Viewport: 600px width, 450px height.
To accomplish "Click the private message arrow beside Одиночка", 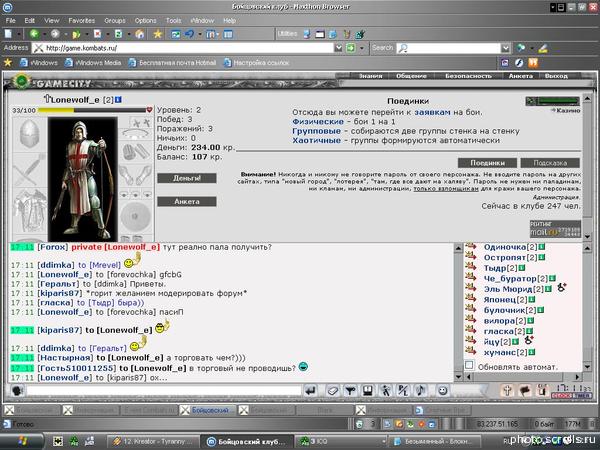I will pyautogui.click(x=471, y=247).
